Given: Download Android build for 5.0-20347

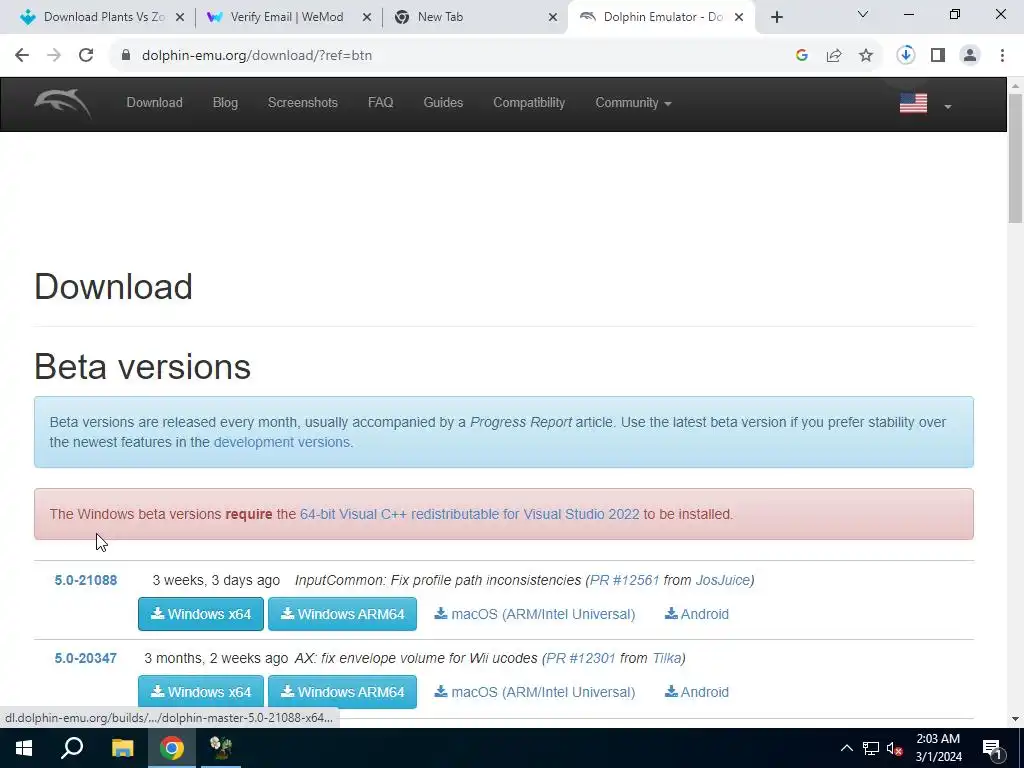Looking at the screenshot, I should (x=697, y=692).
